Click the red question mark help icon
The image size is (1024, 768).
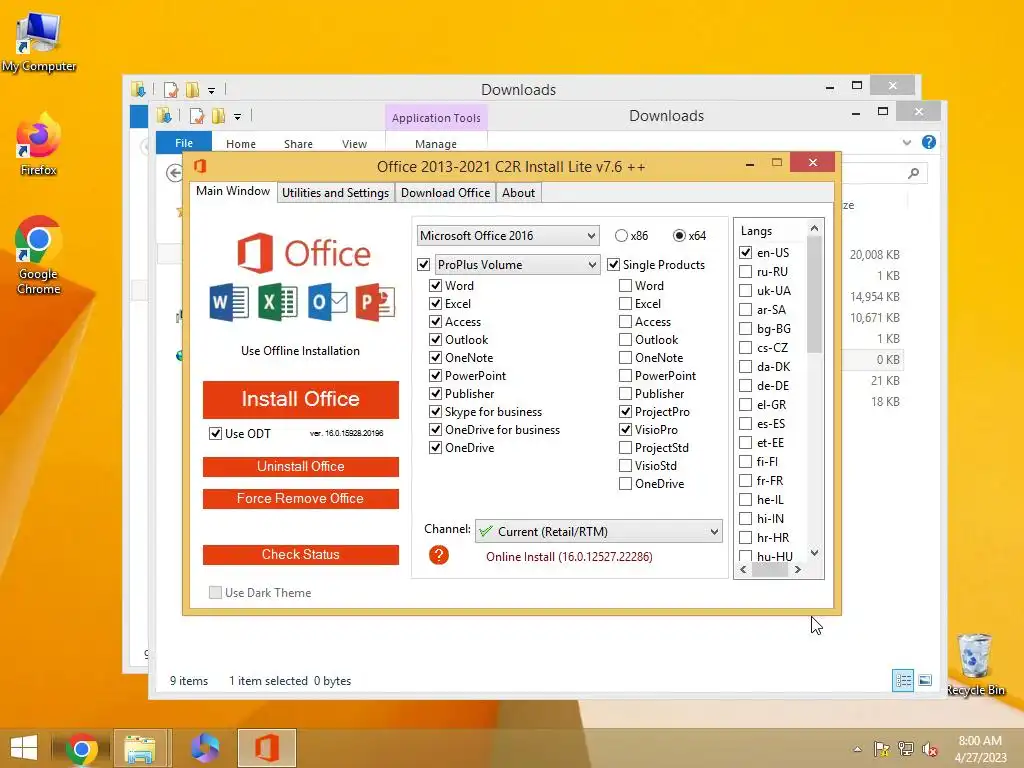[439, 555]
